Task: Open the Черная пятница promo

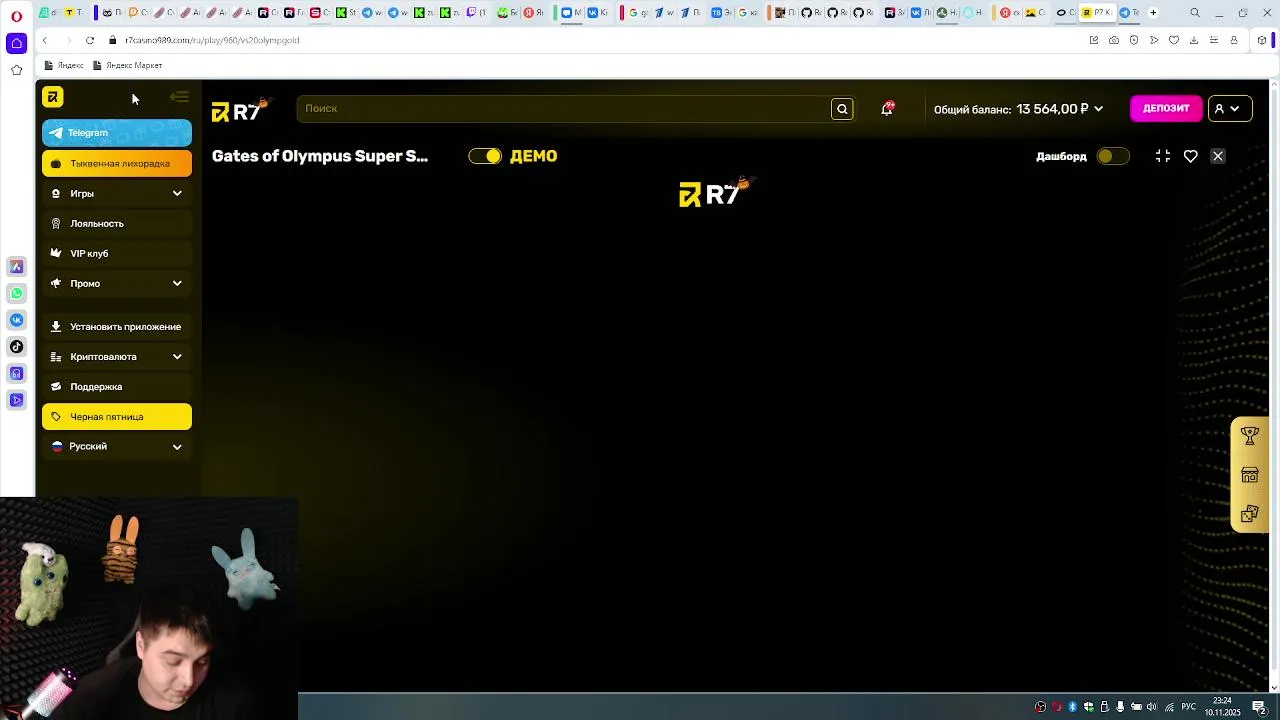Action: pos(117,416)
